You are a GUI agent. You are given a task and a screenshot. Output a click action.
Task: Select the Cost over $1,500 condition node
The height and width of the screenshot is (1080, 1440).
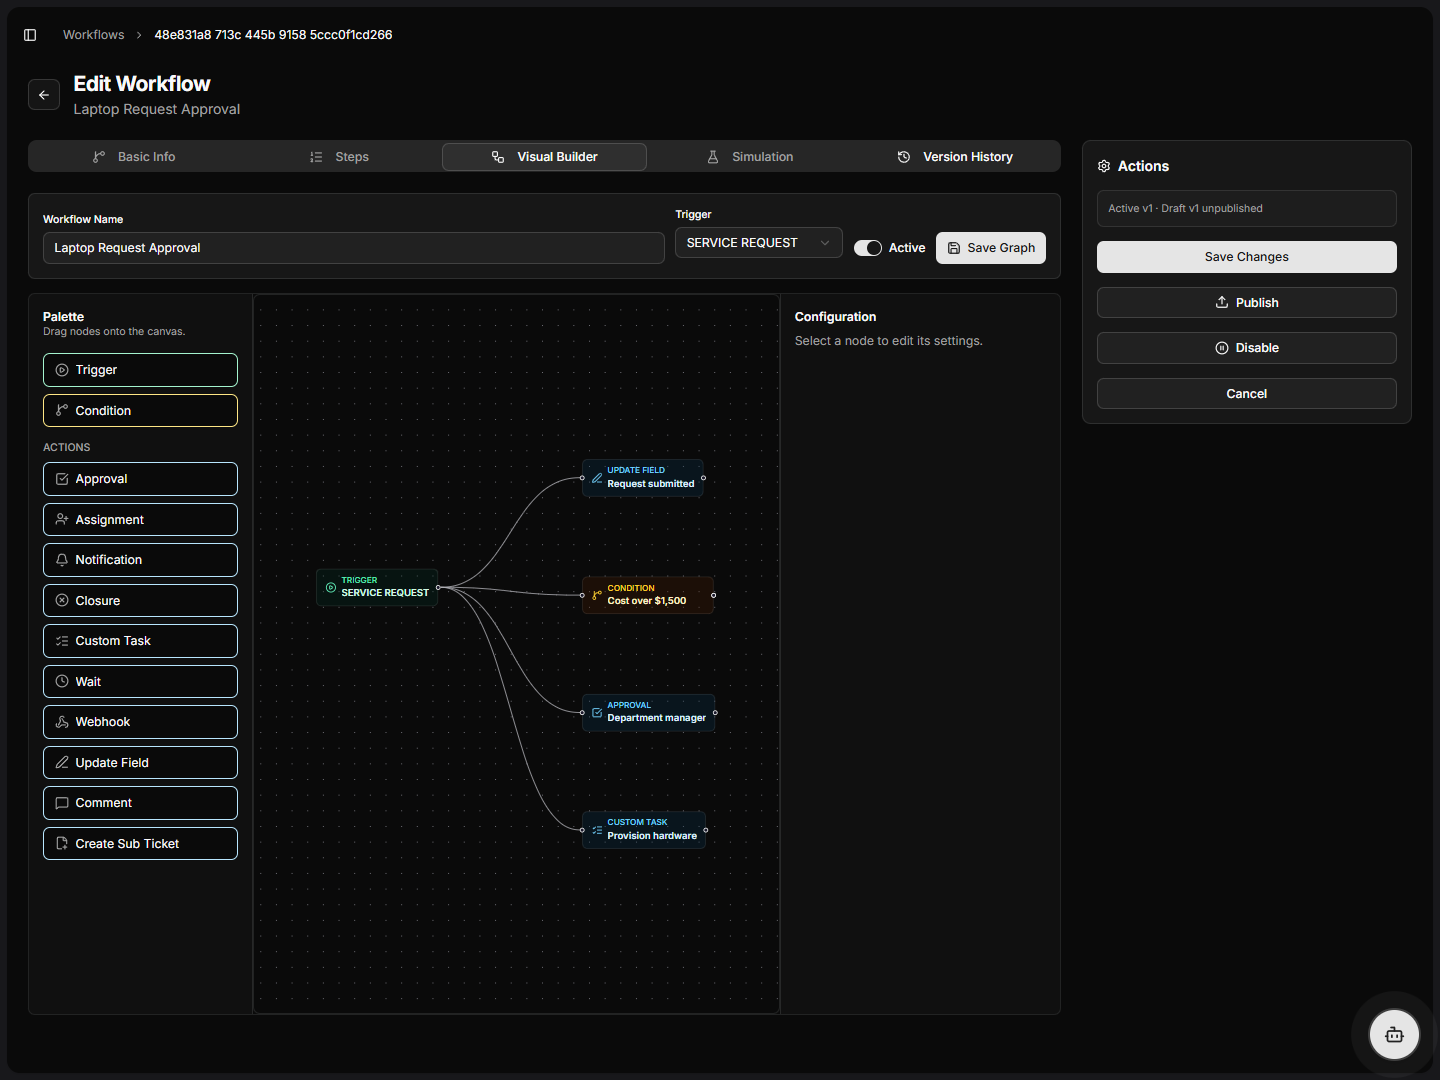point(648,595)
